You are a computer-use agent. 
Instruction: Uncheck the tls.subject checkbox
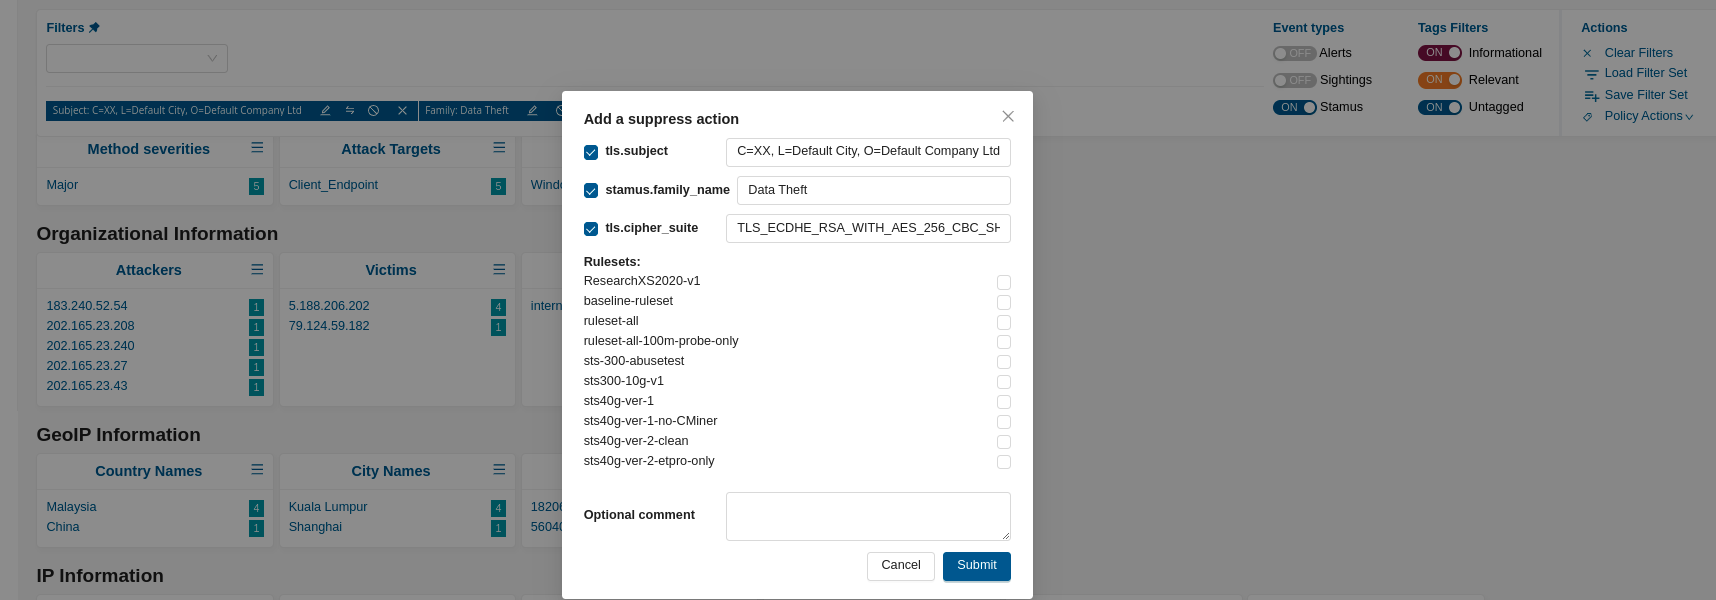pyautogui.click(x=591, y=152)
